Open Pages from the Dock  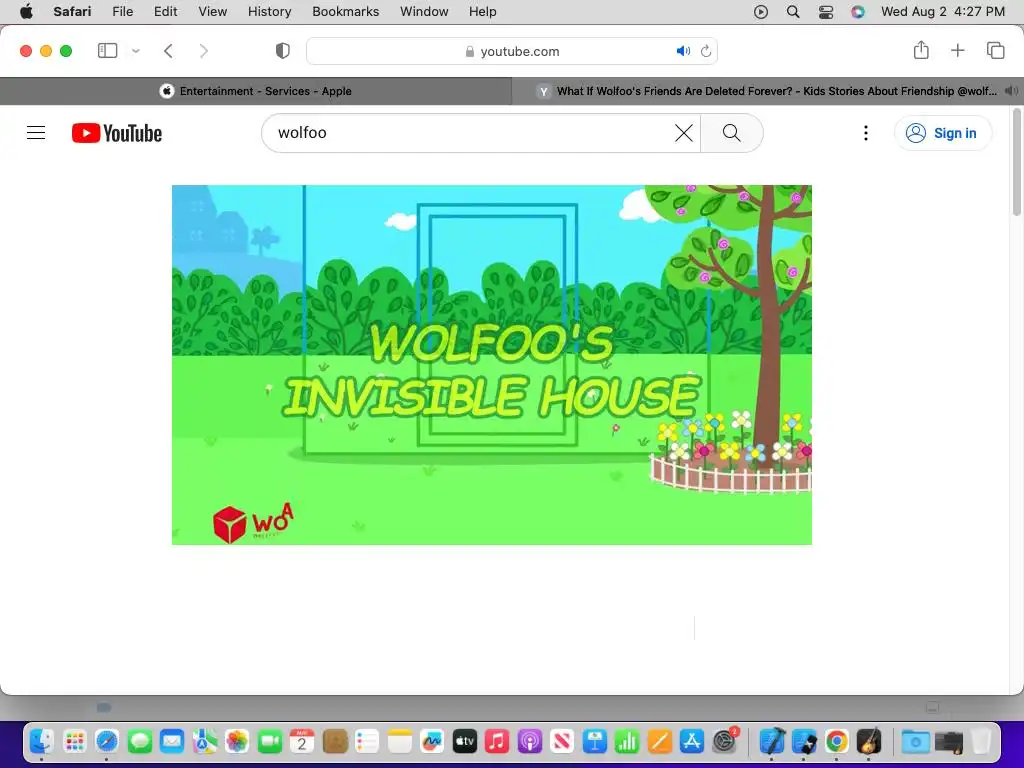660,741
